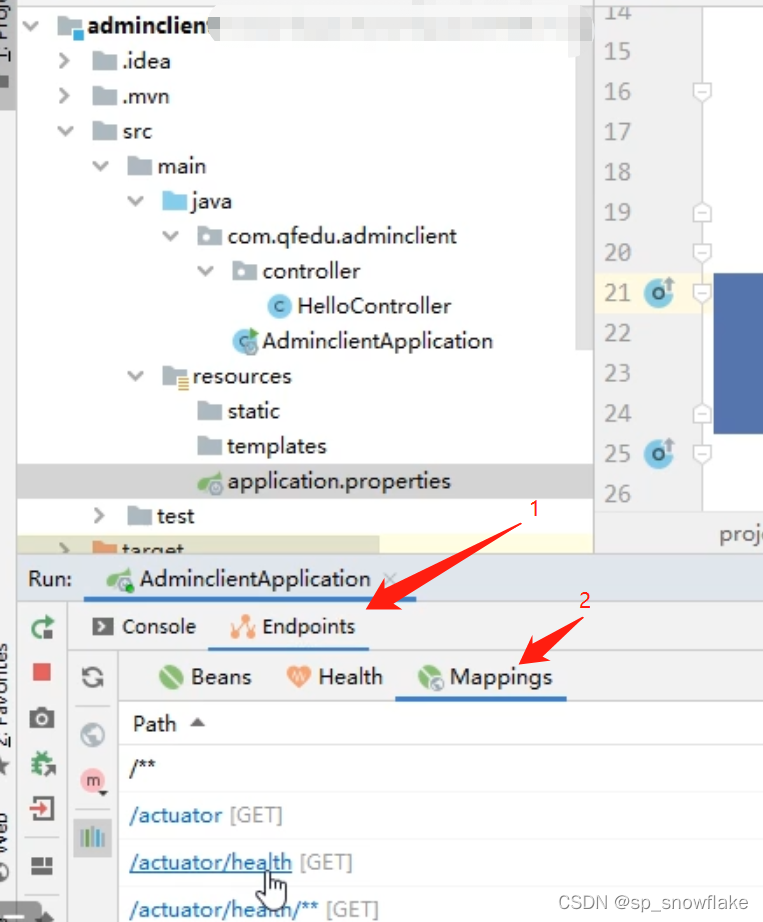Collapse the code fold marker at line 16

[702, 91]
